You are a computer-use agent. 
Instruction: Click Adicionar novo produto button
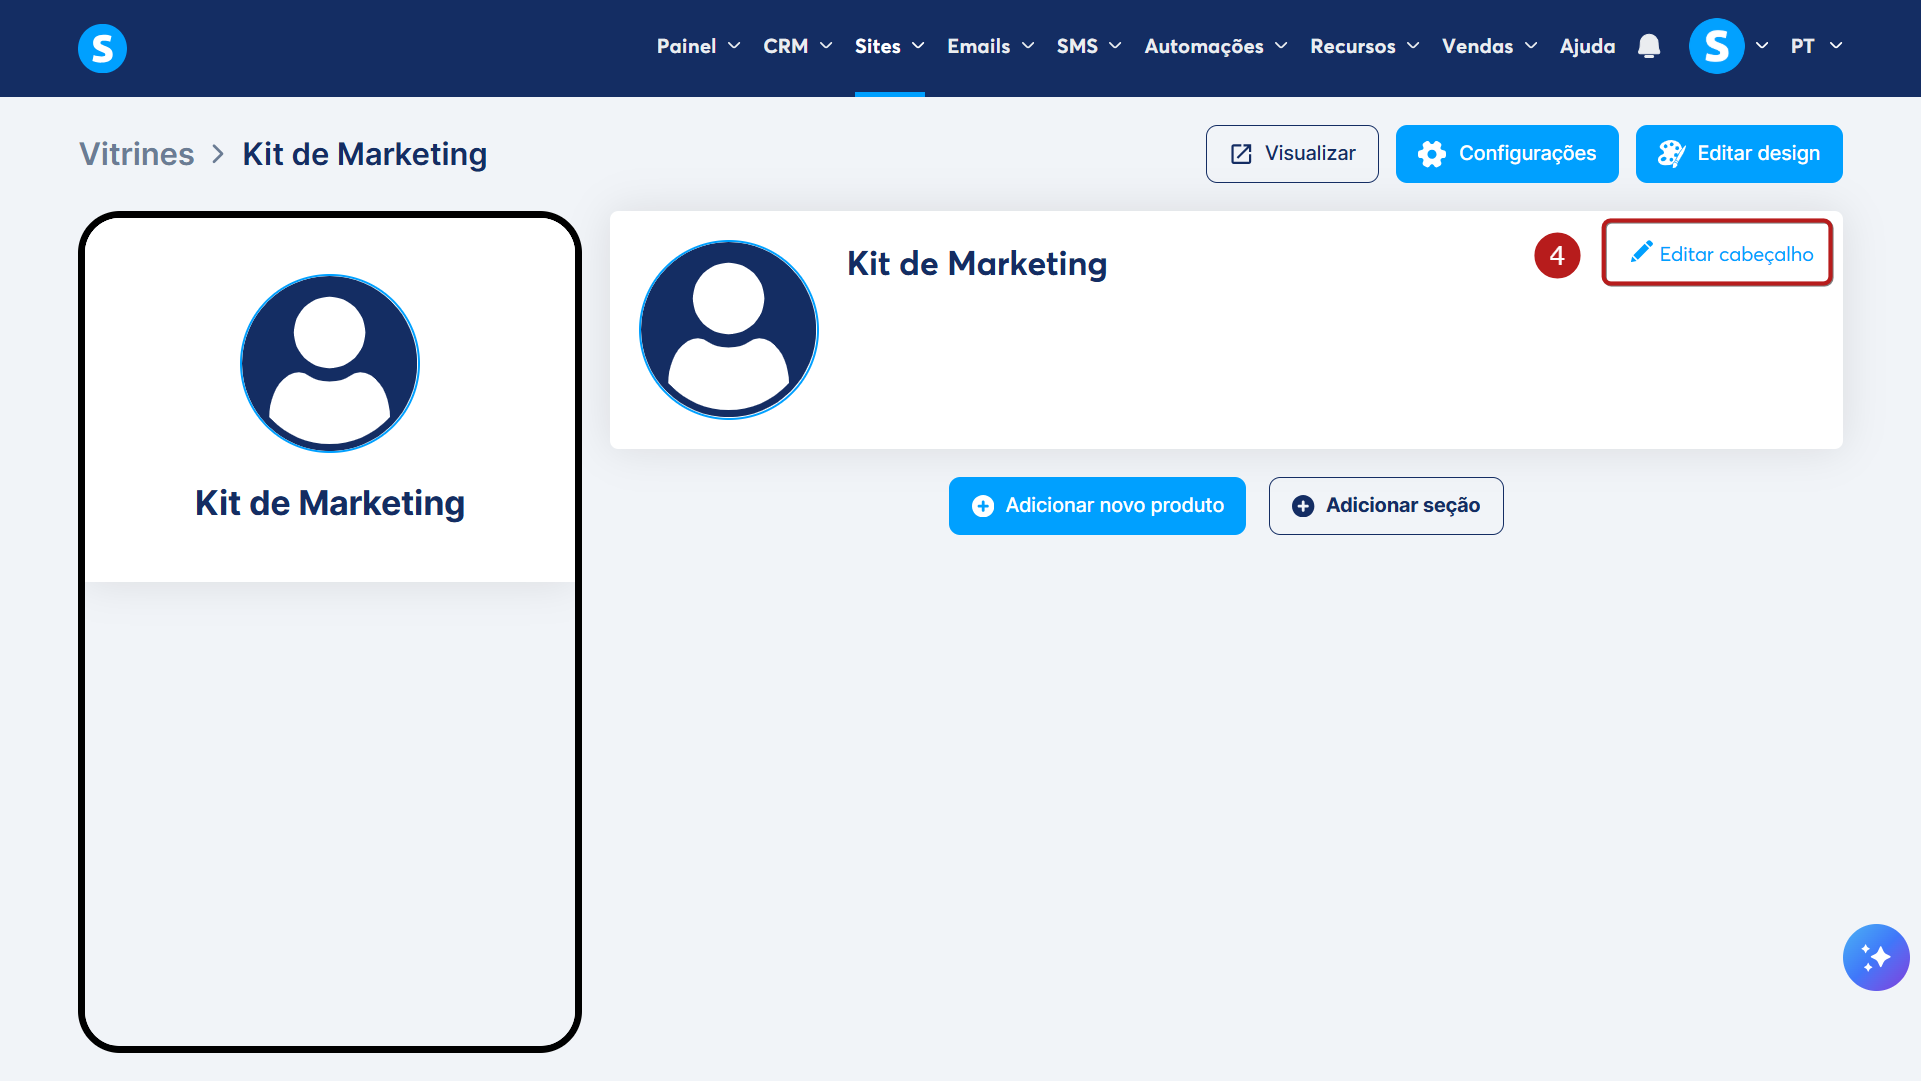click(1097, 506)
